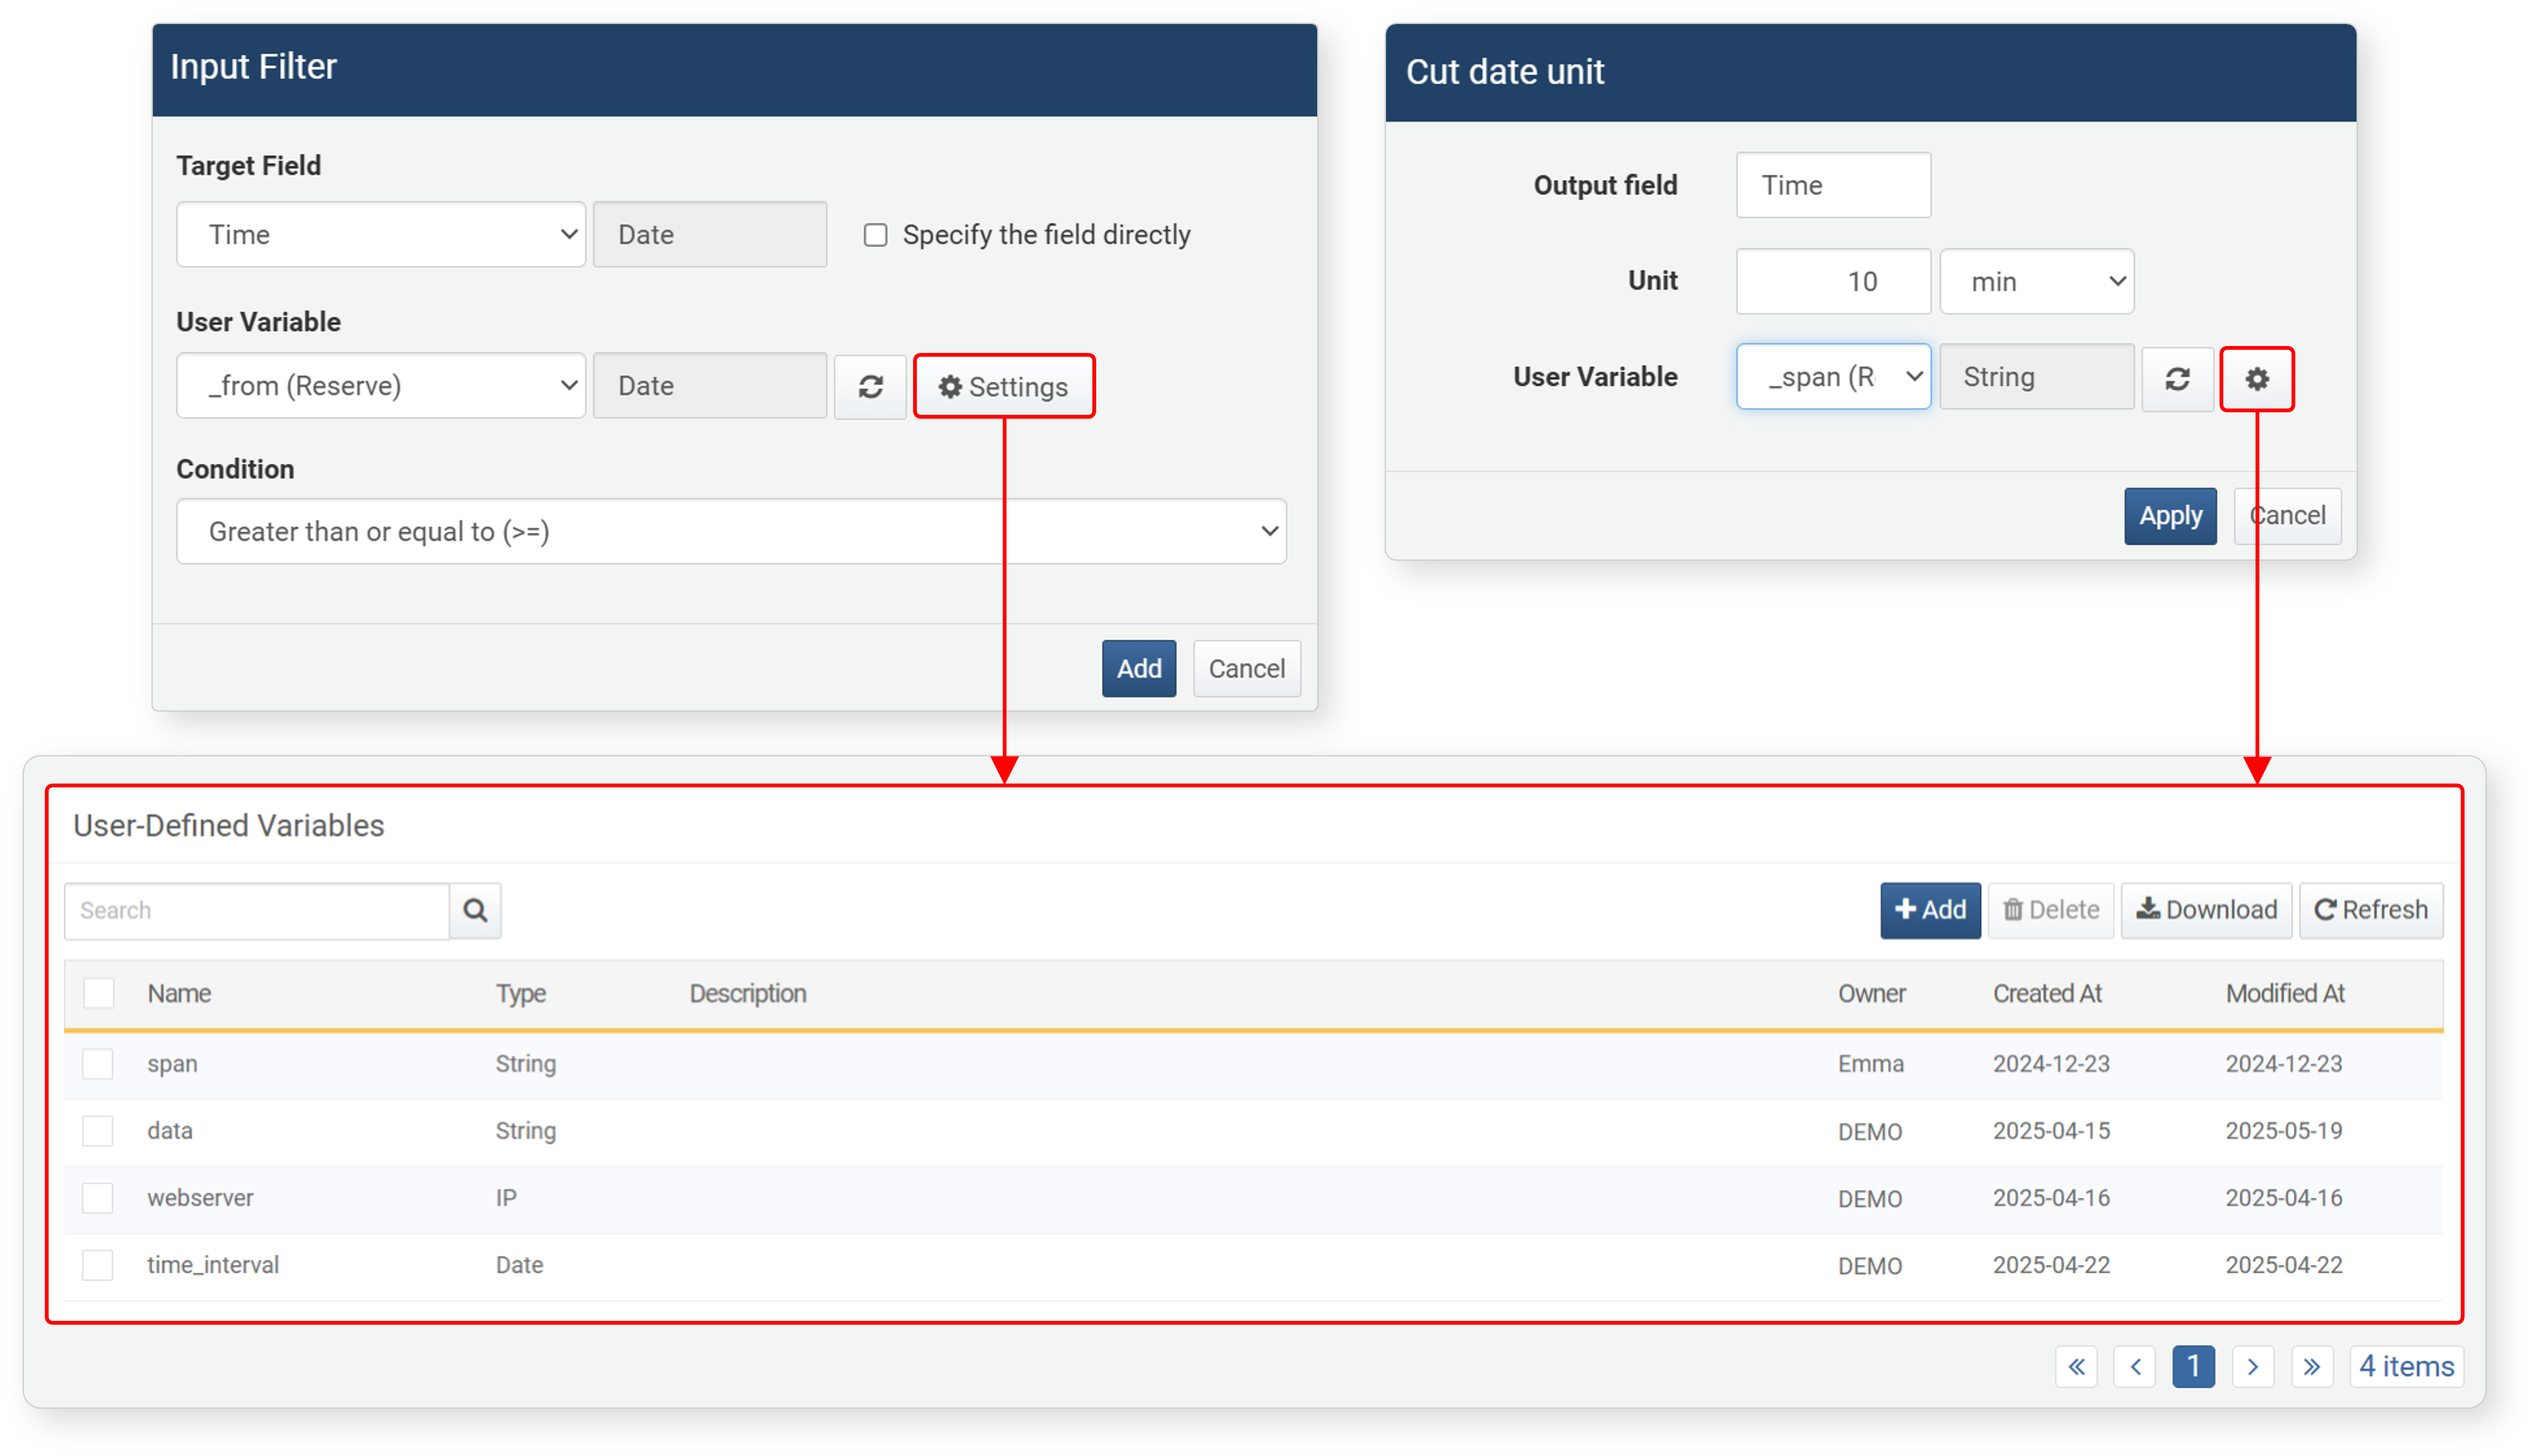Screen dimensions: 2534x1456
Task: Click the Output field Time input
Action: (1833, 185)
